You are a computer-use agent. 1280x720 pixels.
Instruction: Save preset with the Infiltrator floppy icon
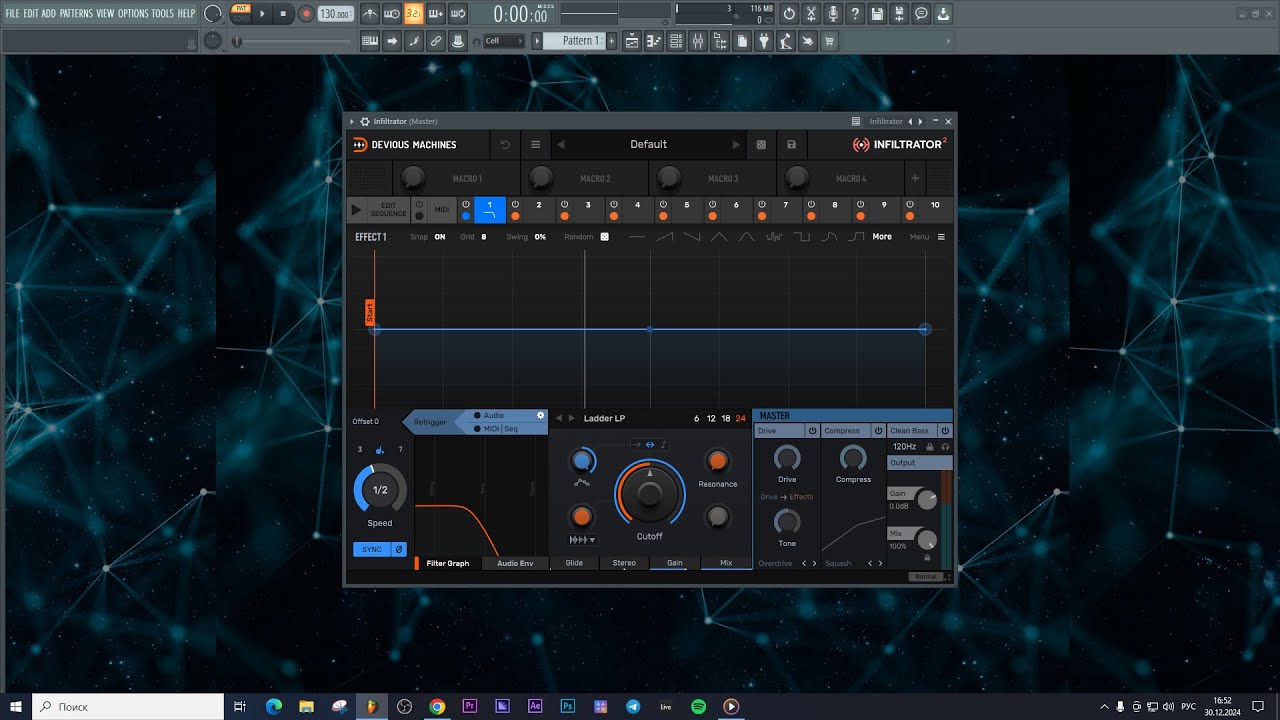click(791, 144)
